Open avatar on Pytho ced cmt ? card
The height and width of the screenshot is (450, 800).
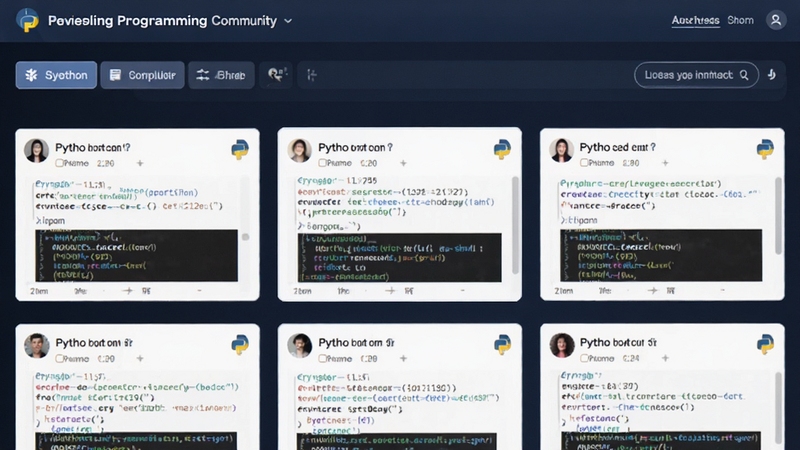click(x=561, y=151)
